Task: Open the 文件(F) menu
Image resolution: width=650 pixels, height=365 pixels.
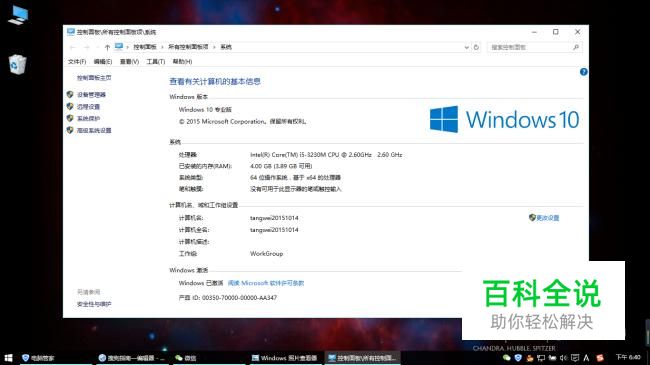Action: click(x=77, y=61)
